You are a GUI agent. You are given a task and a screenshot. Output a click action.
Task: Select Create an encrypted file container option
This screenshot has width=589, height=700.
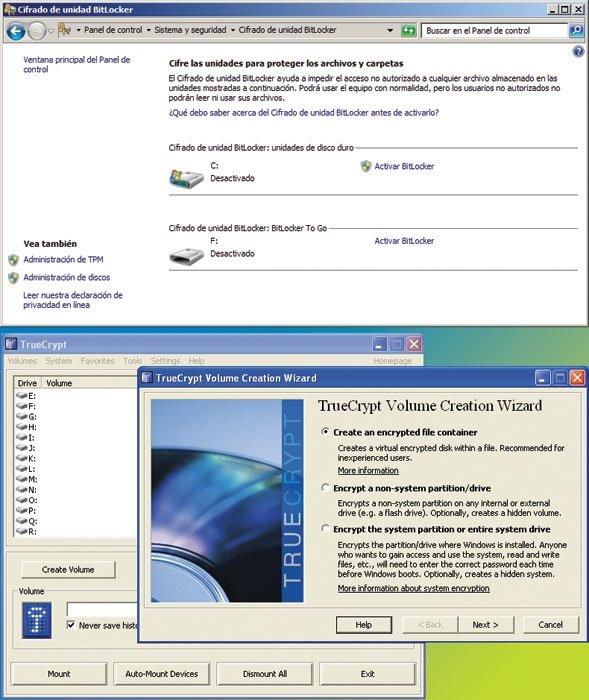326,432
